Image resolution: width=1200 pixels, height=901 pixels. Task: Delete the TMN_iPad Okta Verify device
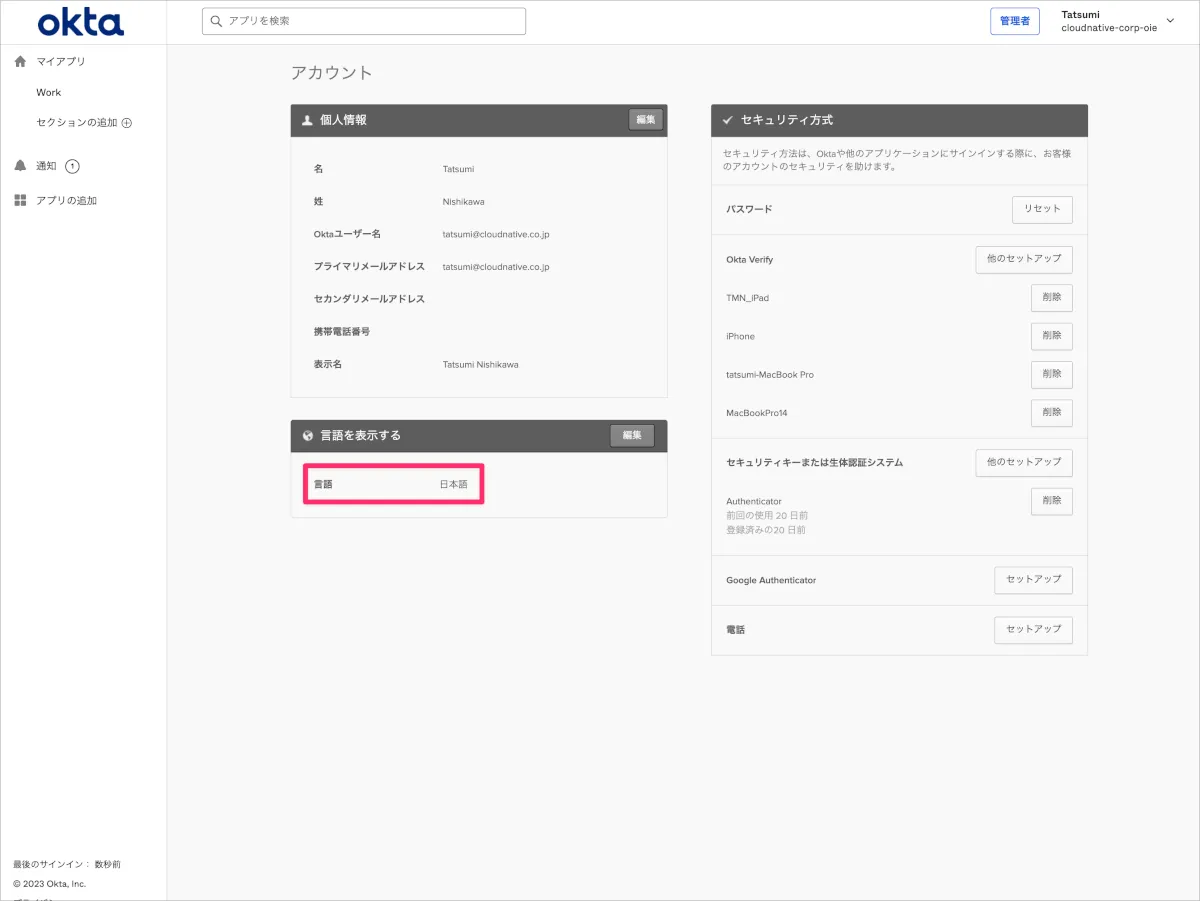[x=1051, y=298]
